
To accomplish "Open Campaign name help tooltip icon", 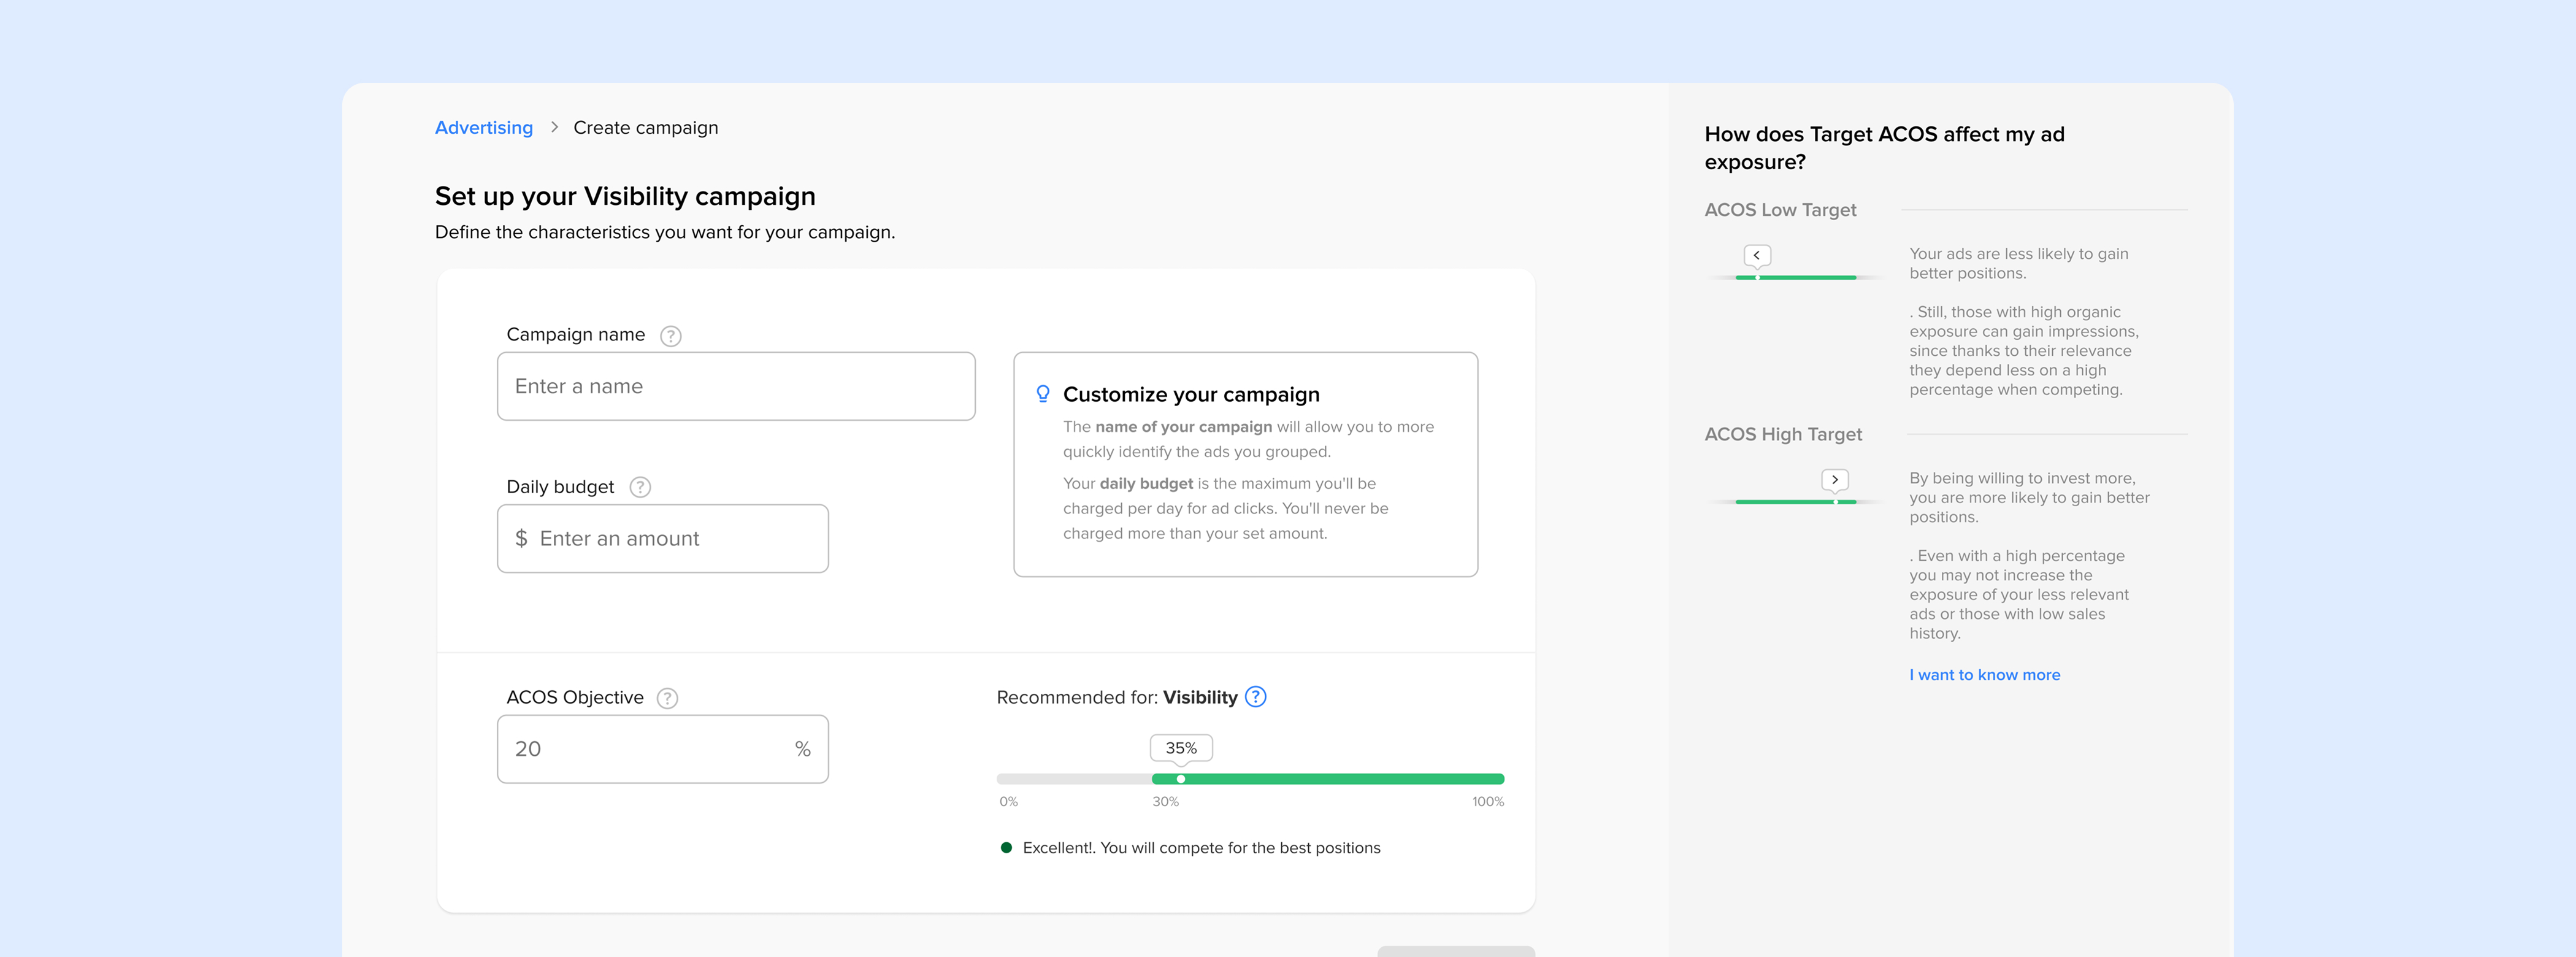I will 671,336.
